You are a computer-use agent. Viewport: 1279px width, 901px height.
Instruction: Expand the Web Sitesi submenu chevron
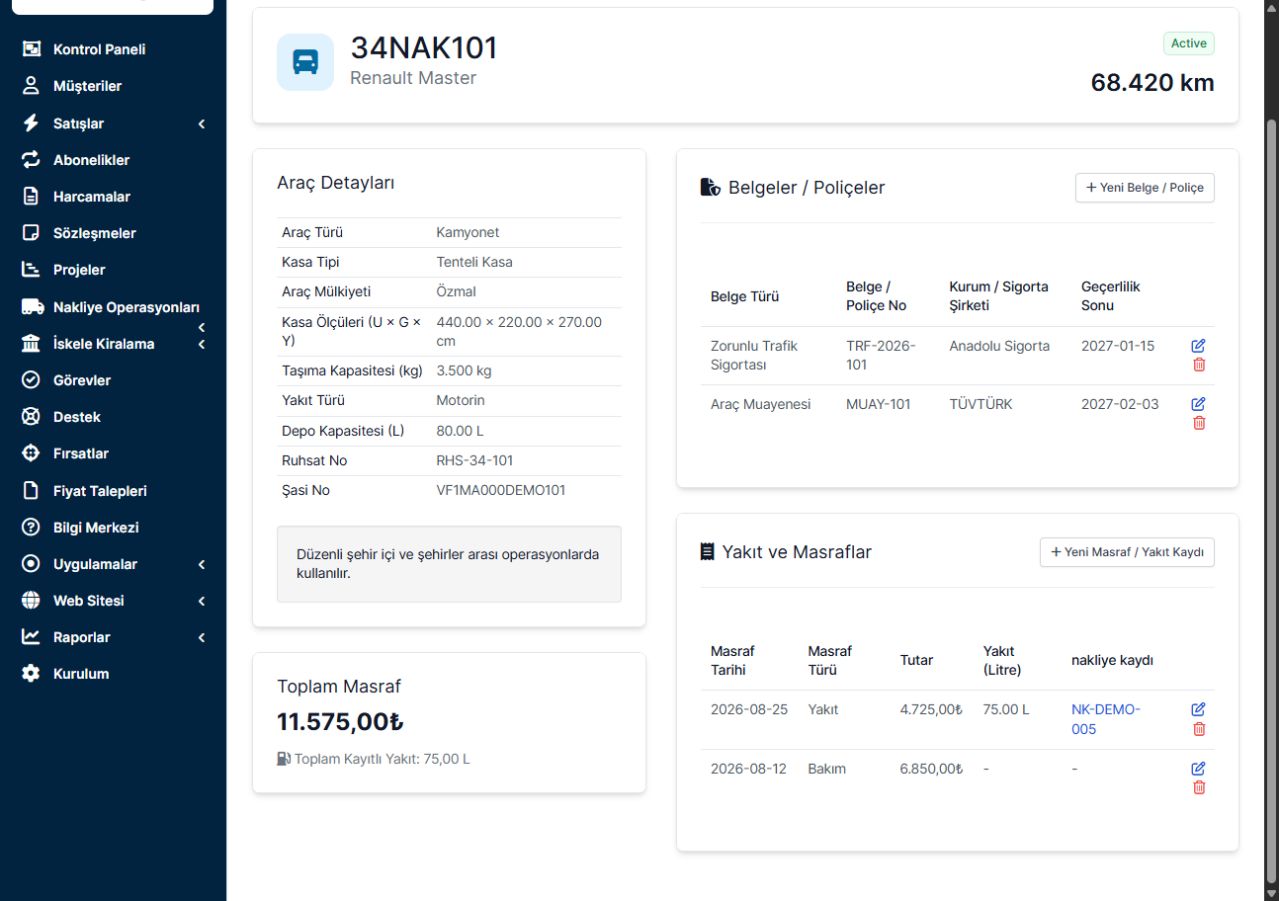pyautogui.click(x=201, y=602)
